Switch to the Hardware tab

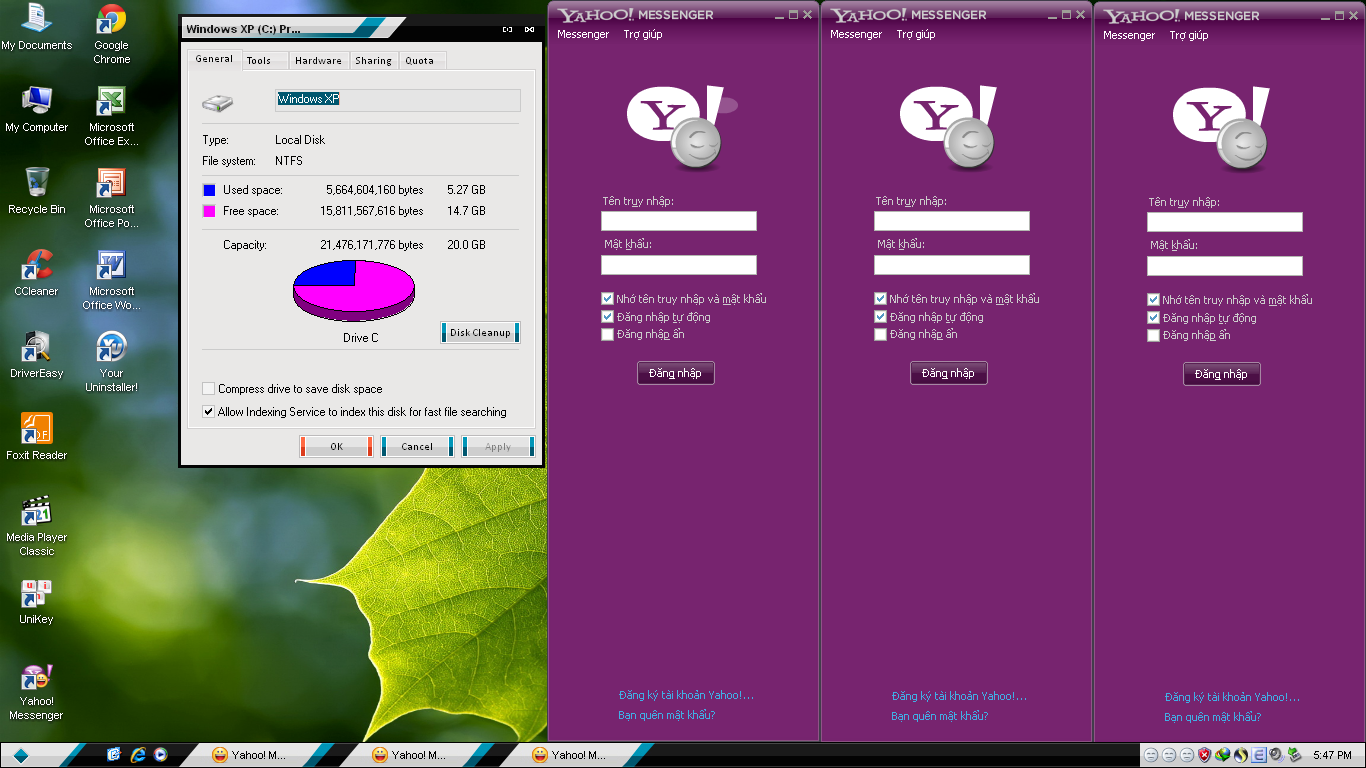(x=318, y=61)
